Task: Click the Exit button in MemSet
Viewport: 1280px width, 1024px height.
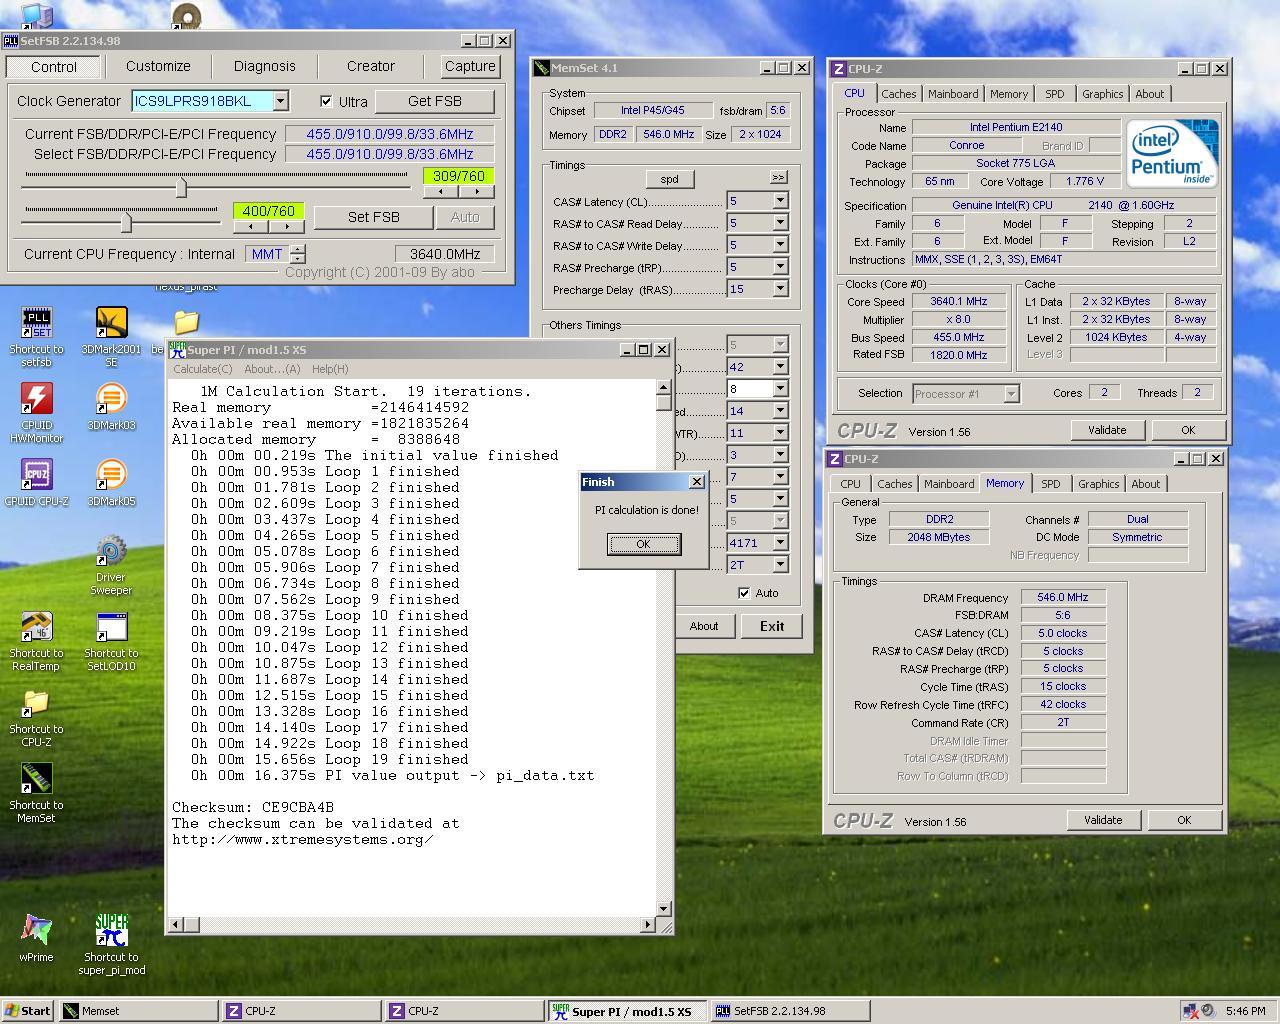Action: pos(772,626)
